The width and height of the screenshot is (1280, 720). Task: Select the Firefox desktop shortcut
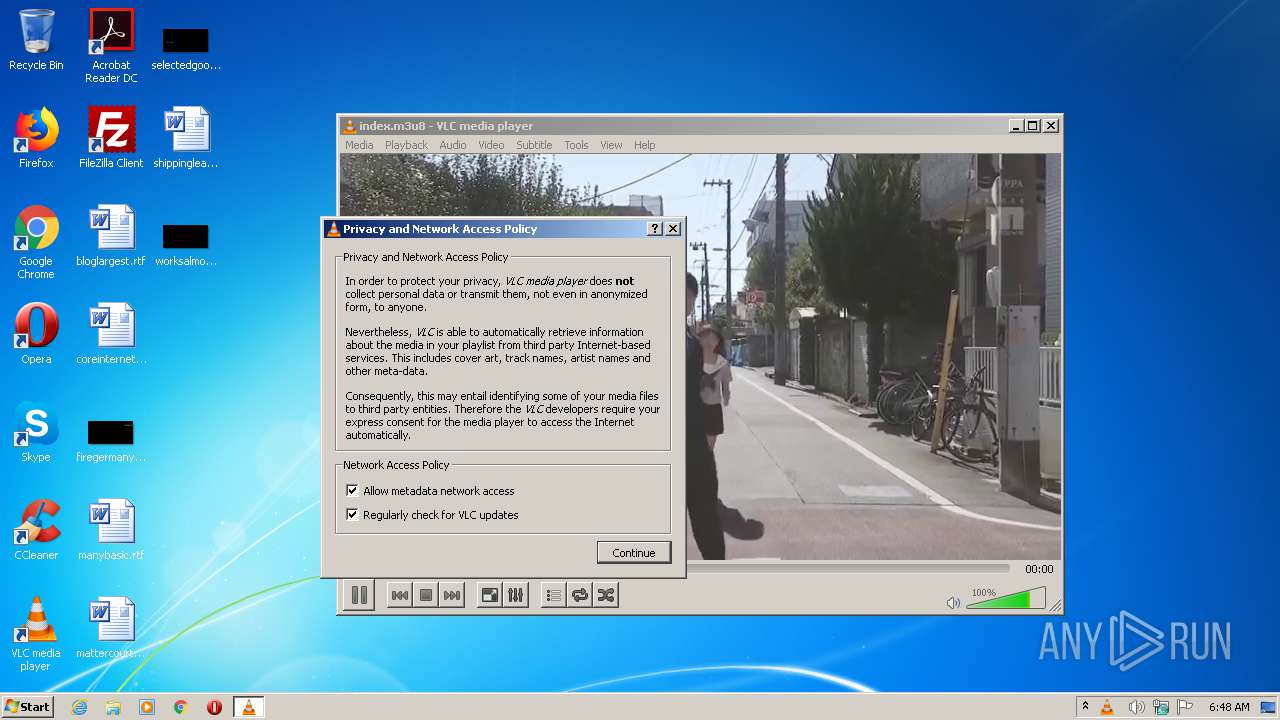point(36,138)
